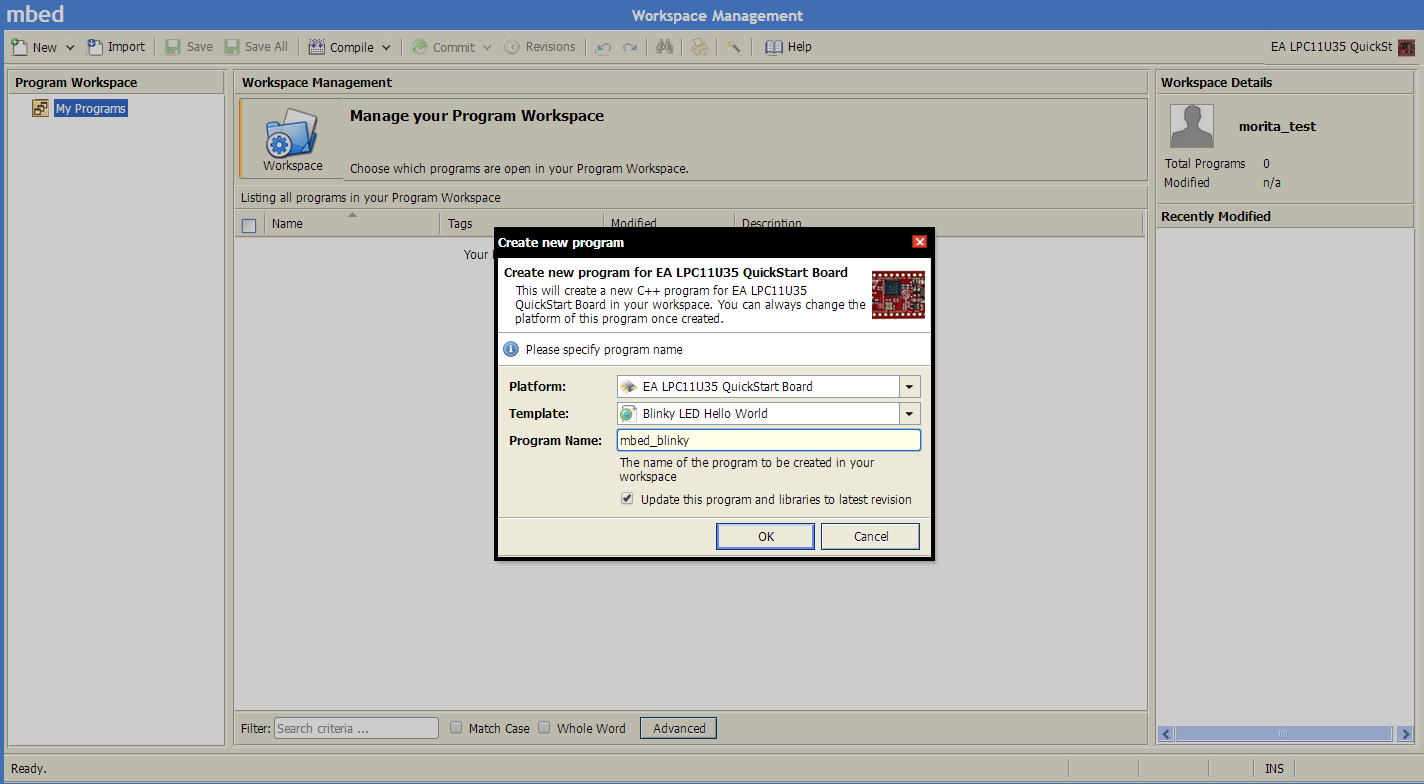Sort by the Name column header
This screenshot has height=784, width=1424.
point(351,224)
